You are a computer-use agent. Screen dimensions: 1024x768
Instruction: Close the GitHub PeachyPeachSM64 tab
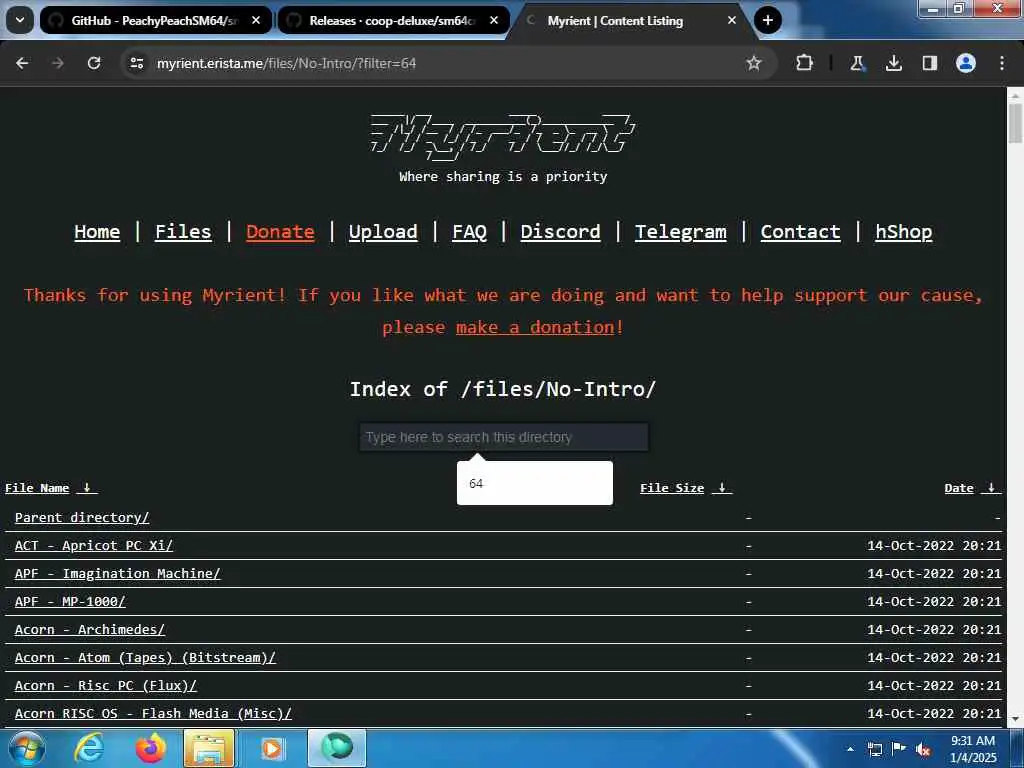[256, 20]
